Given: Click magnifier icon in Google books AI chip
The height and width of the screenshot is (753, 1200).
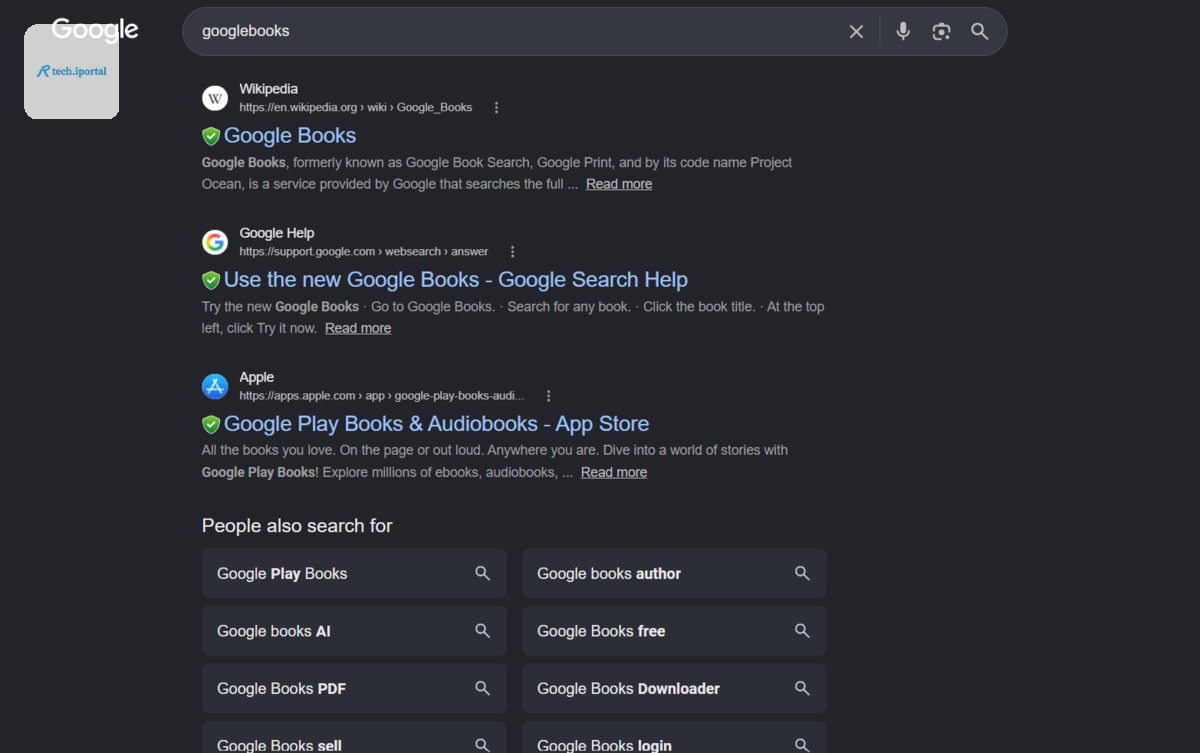Looking at the screenshot, I should [482, 631].
